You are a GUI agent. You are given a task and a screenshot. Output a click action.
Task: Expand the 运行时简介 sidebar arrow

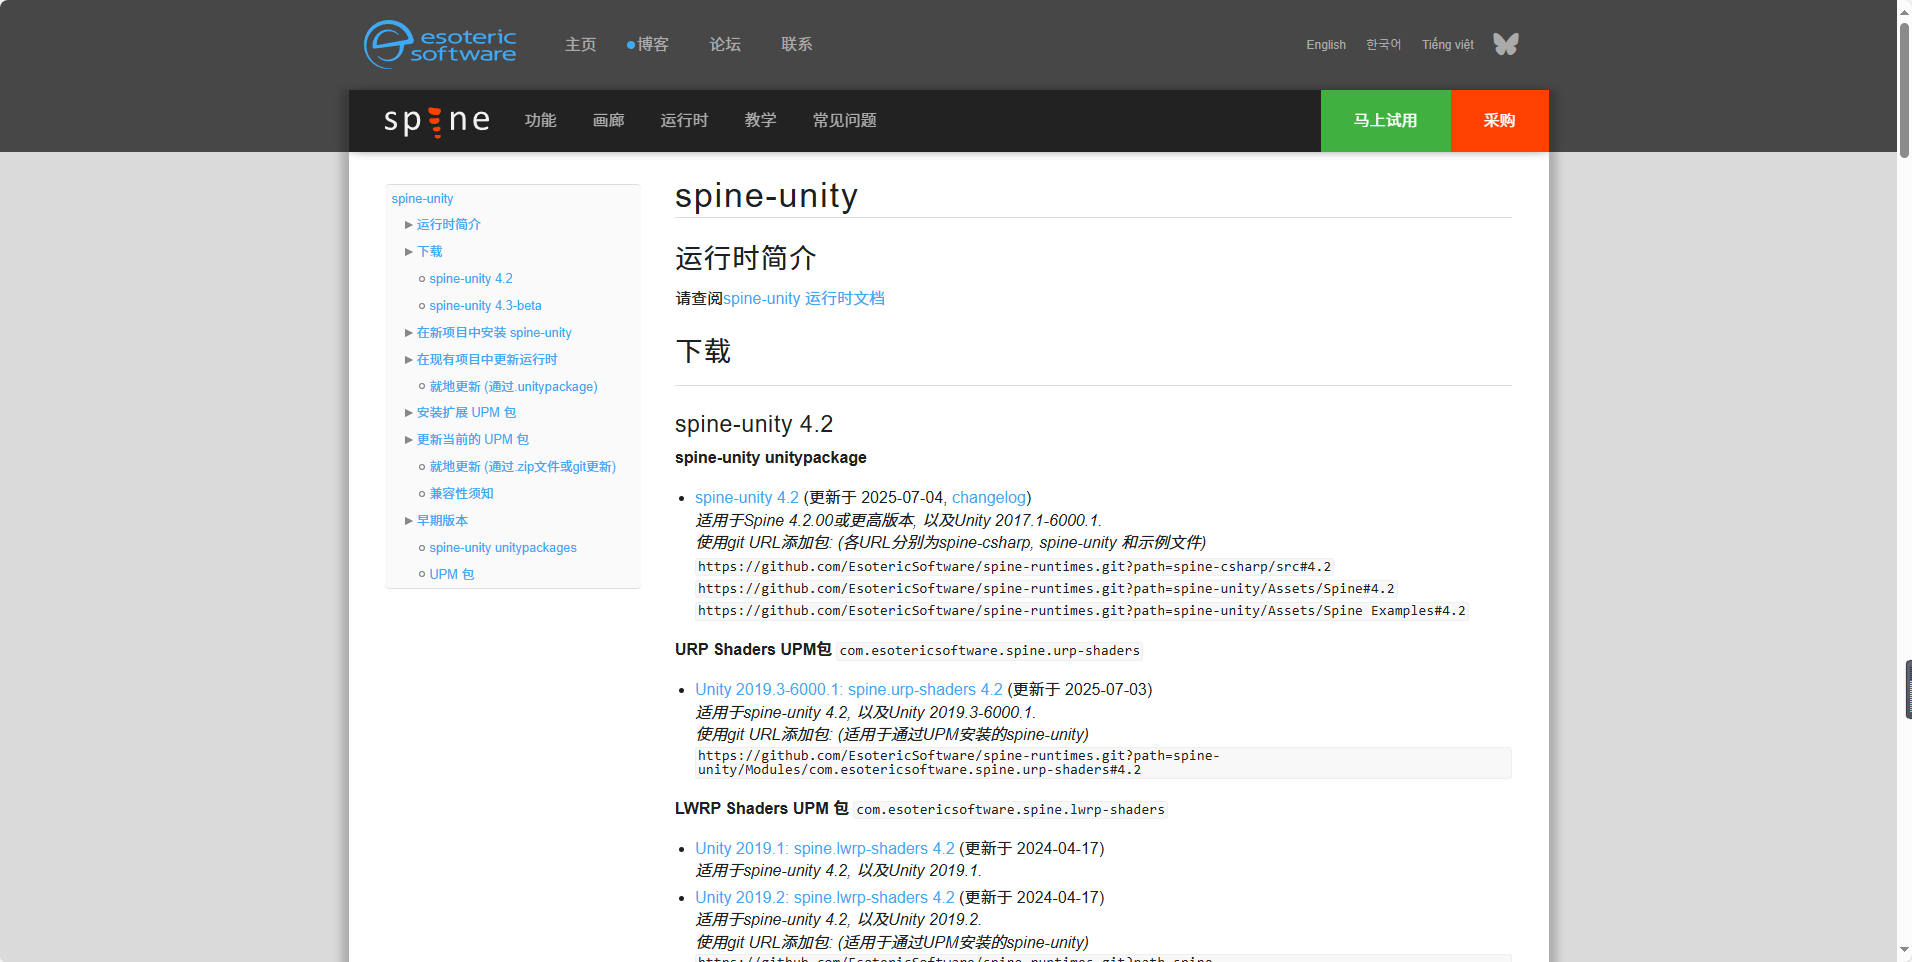click(409, 225)
